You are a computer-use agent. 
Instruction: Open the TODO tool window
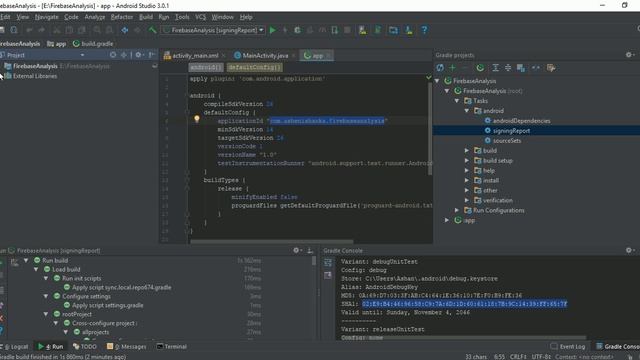[x=84, y=347]
